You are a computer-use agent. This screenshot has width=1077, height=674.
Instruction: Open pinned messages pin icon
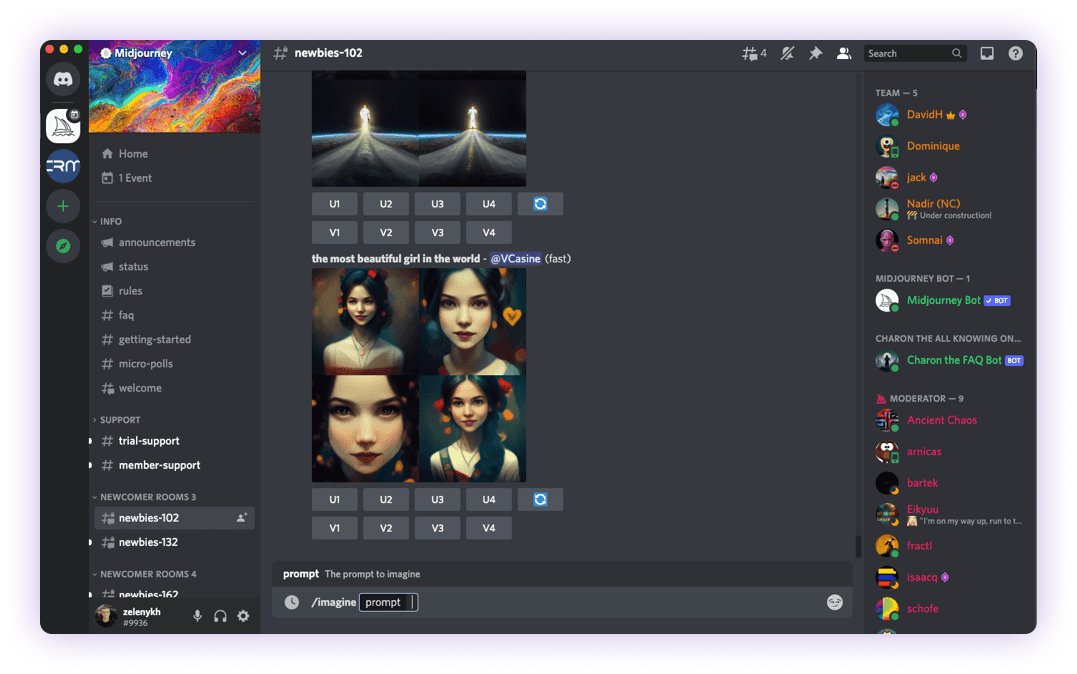[815, 54]
